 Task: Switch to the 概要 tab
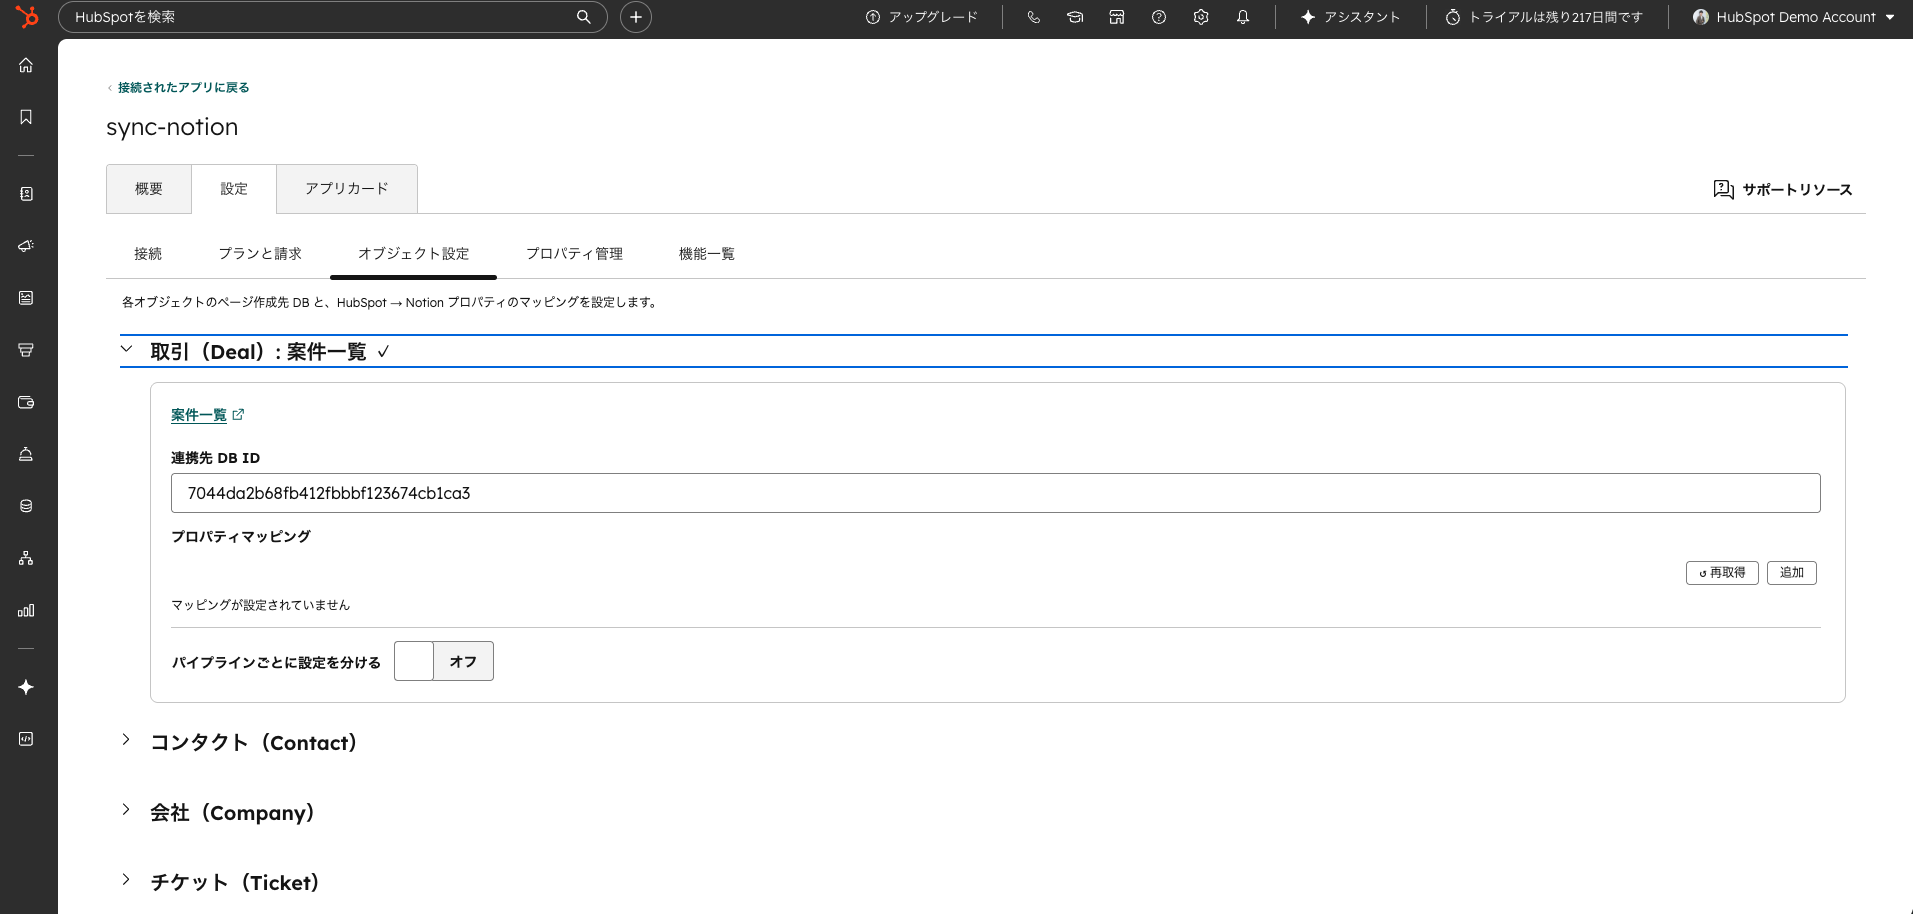pyautogui.click(x=149, y=189)
